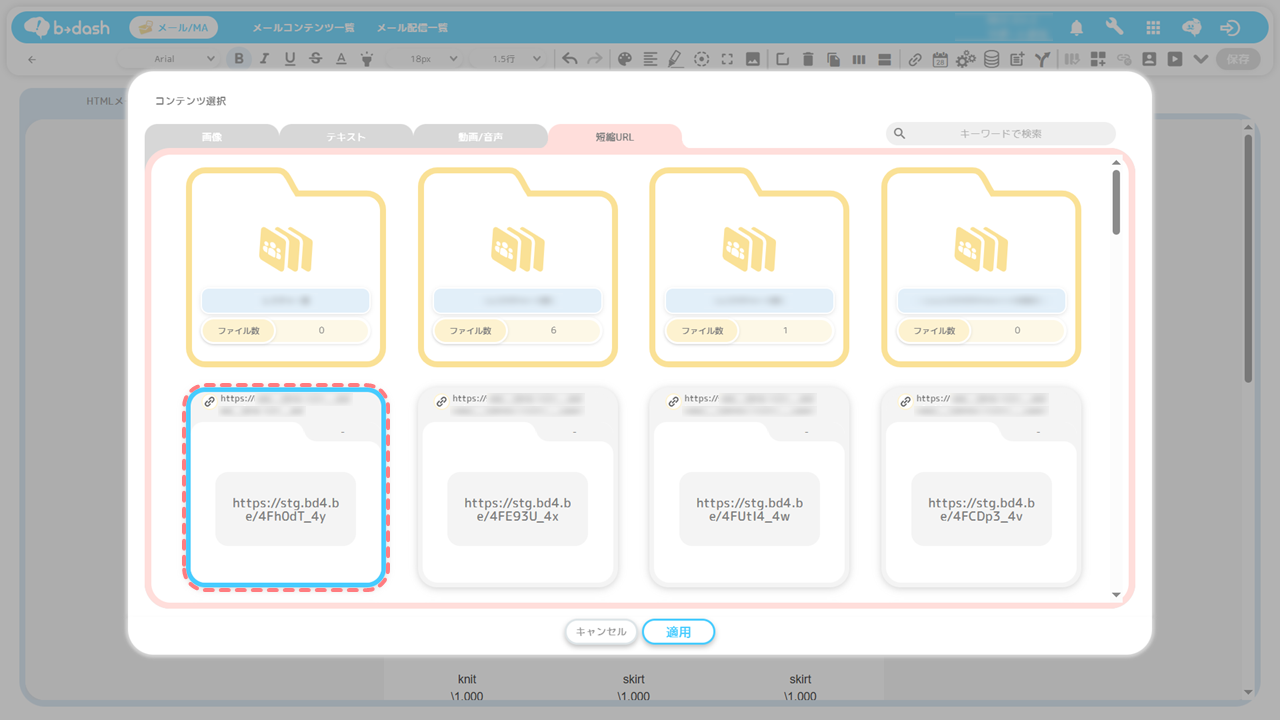Click the content list scroll-down arrow
Screen dimensions: 1280x720
pos(1116,595)
